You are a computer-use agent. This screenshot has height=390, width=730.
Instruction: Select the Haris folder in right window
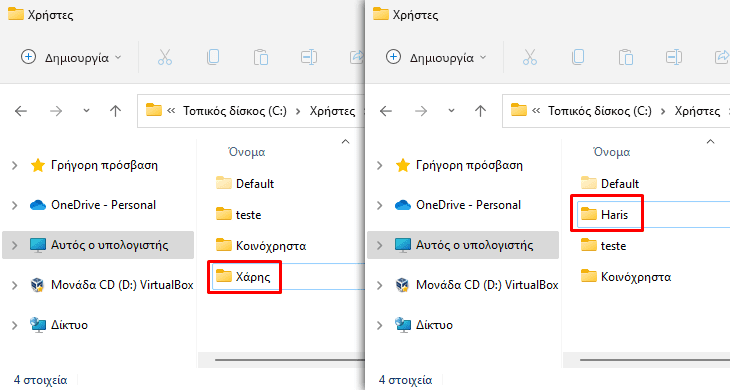click(615, 215)
